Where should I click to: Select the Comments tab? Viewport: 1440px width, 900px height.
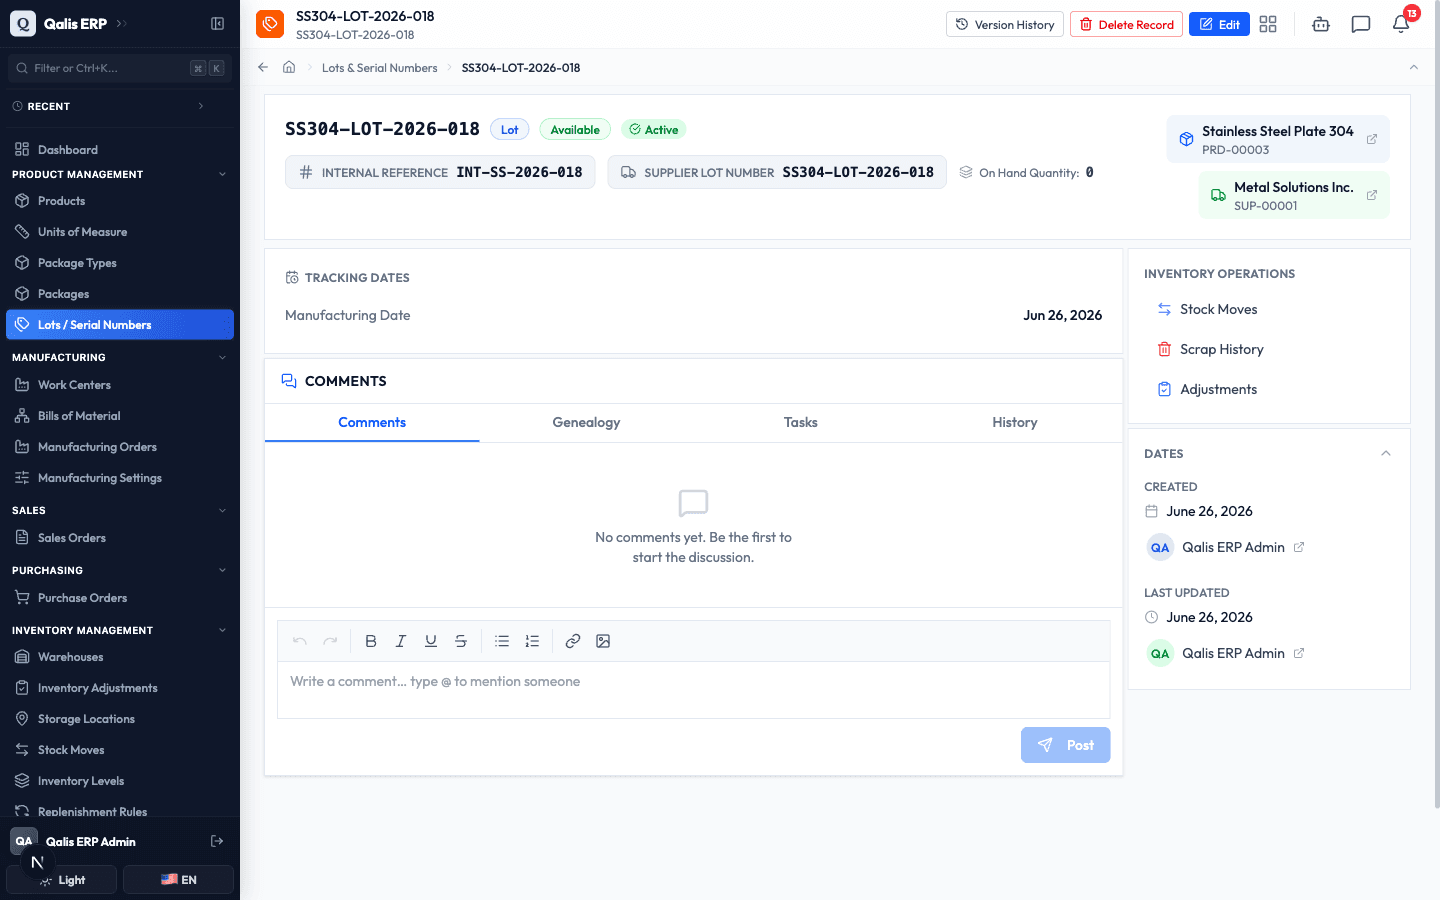tap(372, 423)
